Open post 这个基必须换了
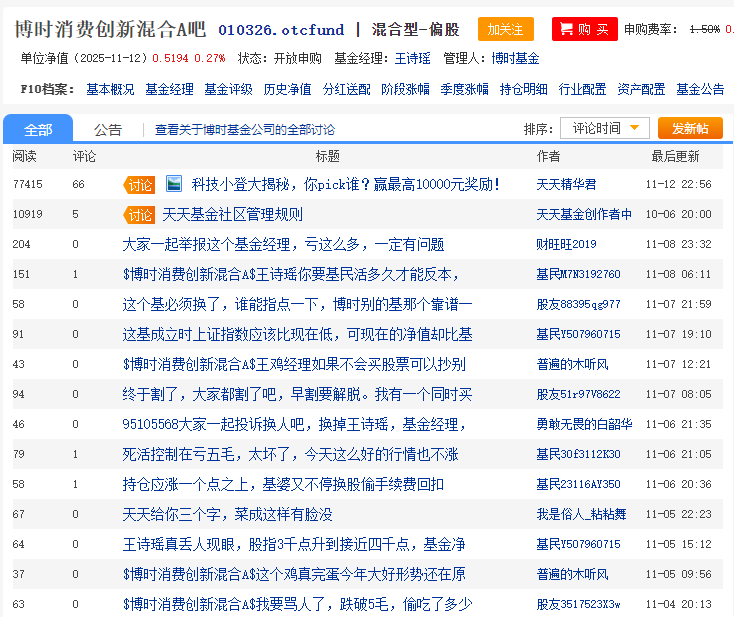This screenshot has height=617, width=734. coord(297,304)
